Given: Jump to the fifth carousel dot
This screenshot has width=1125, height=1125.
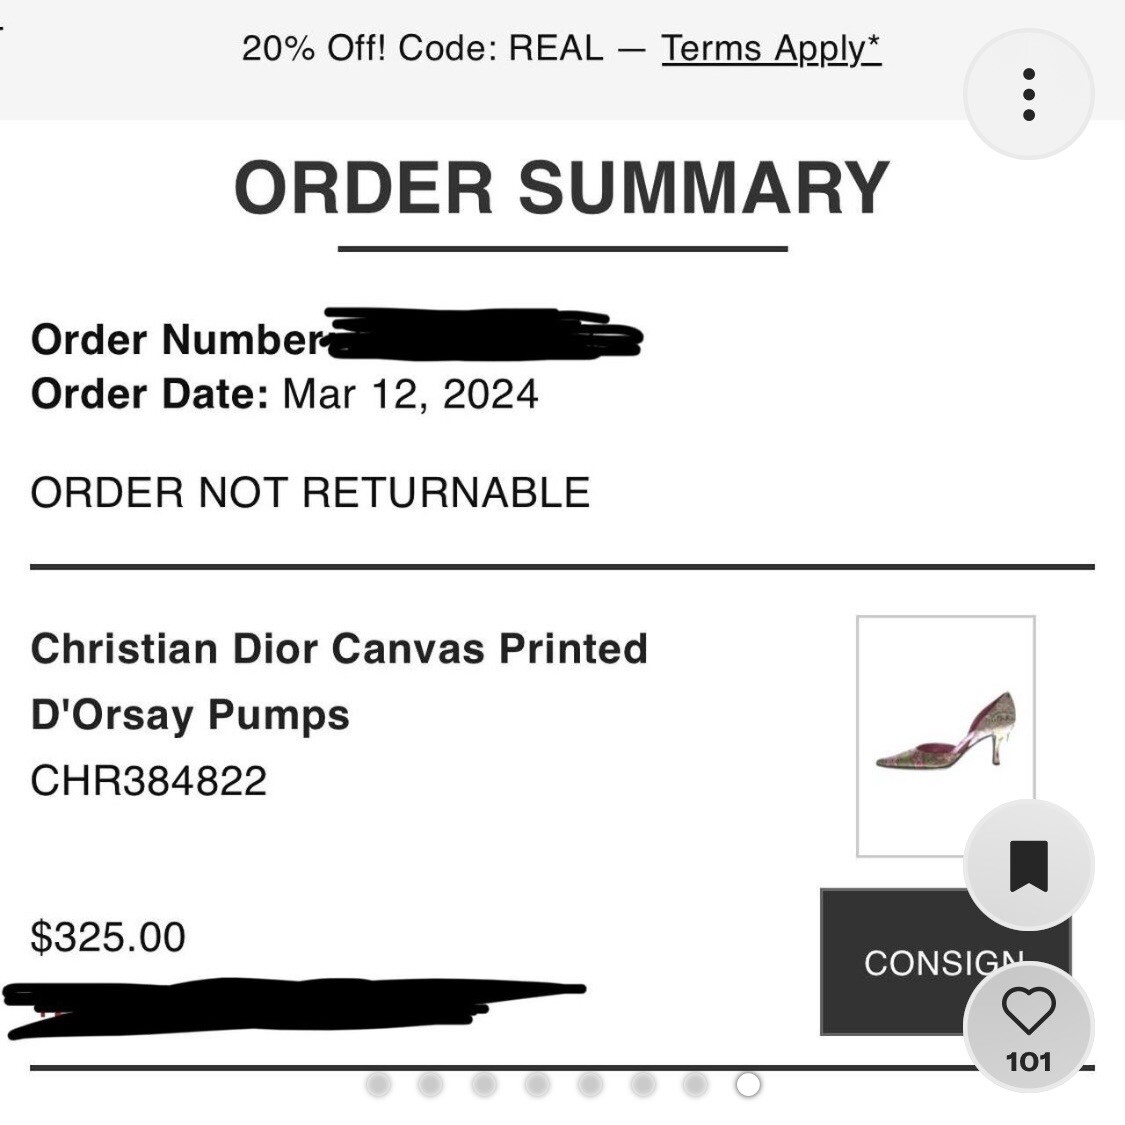Looking at the screenshot, I should 590,1084.
